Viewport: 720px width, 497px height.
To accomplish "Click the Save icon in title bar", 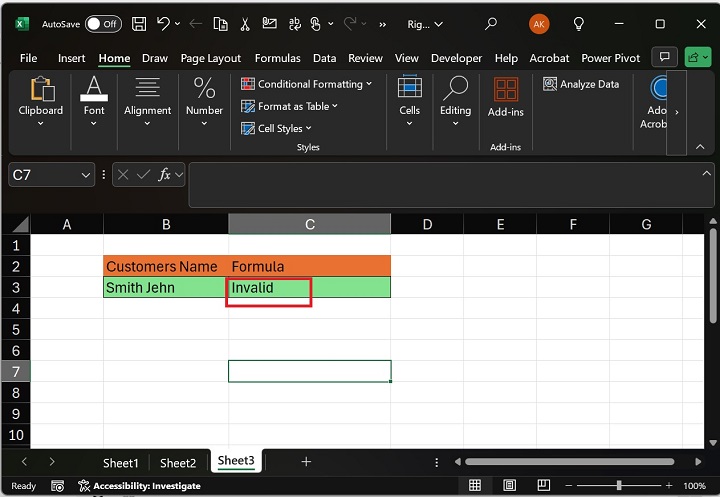I will coord(139,23).
